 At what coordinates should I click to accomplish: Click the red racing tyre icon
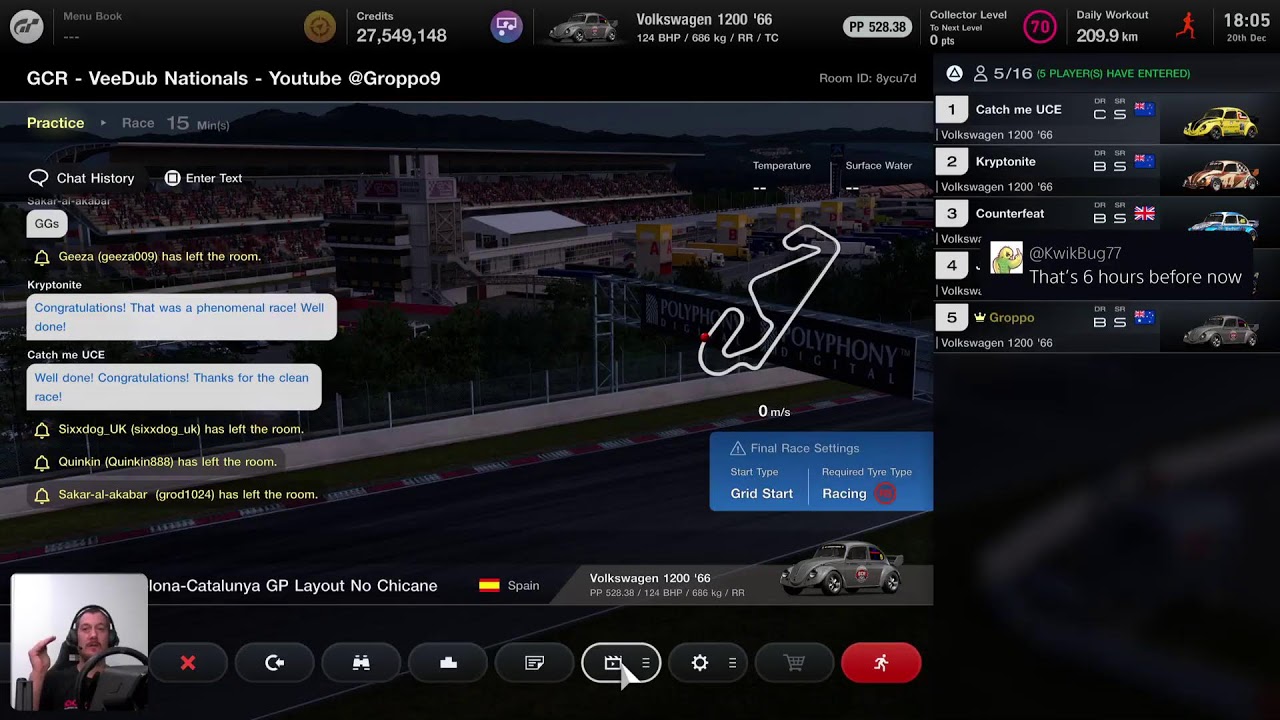[885, 493]
